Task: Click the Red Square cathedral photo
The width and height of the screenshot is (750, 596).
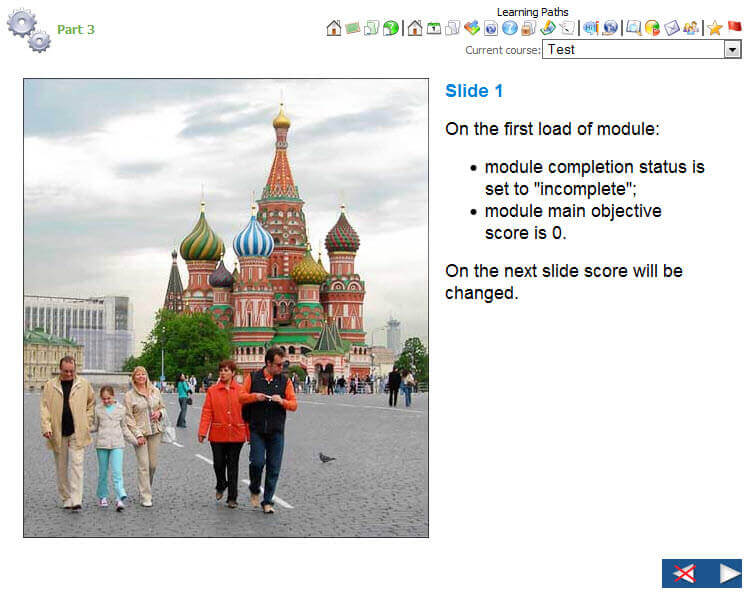Action: [x=226, y=308]
